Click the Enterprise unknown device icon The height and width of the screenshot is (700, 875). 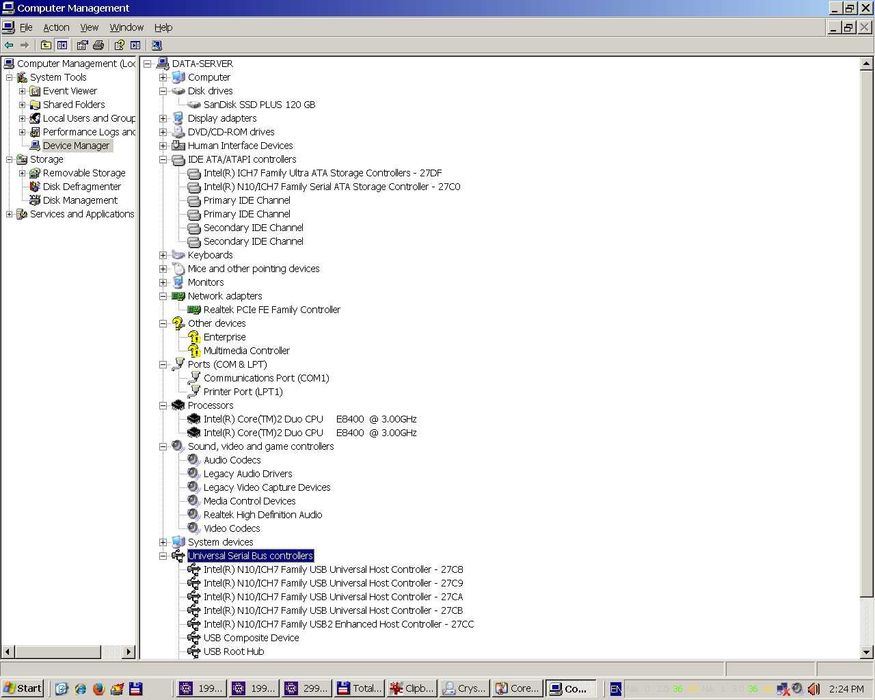tap(194, 337)
